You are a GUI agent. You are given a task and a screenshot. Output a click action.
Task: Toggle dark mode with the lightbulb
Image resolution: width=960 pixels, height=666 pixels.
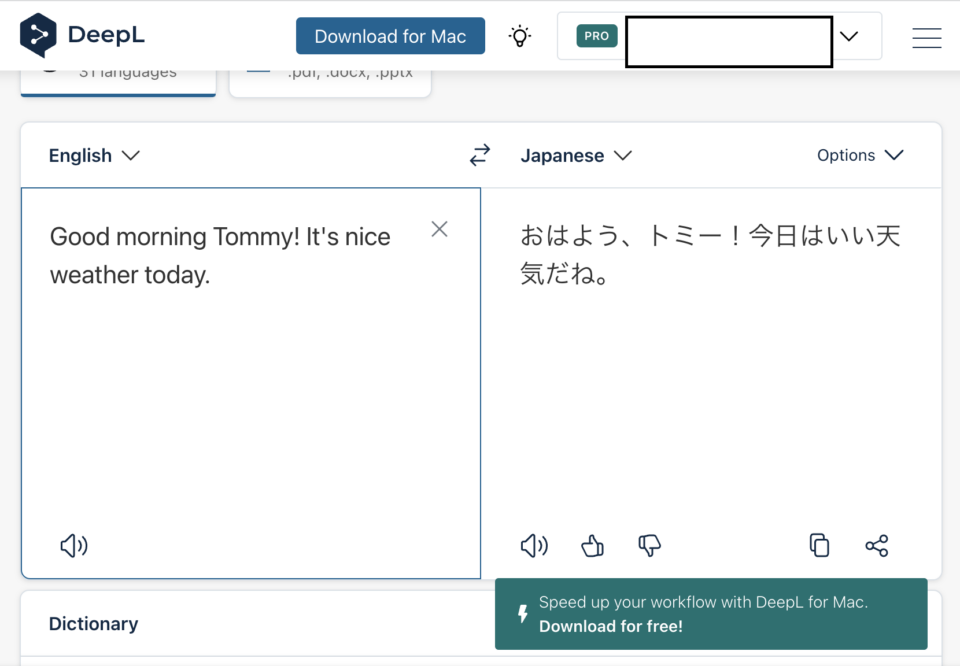[x=520, y=35]
